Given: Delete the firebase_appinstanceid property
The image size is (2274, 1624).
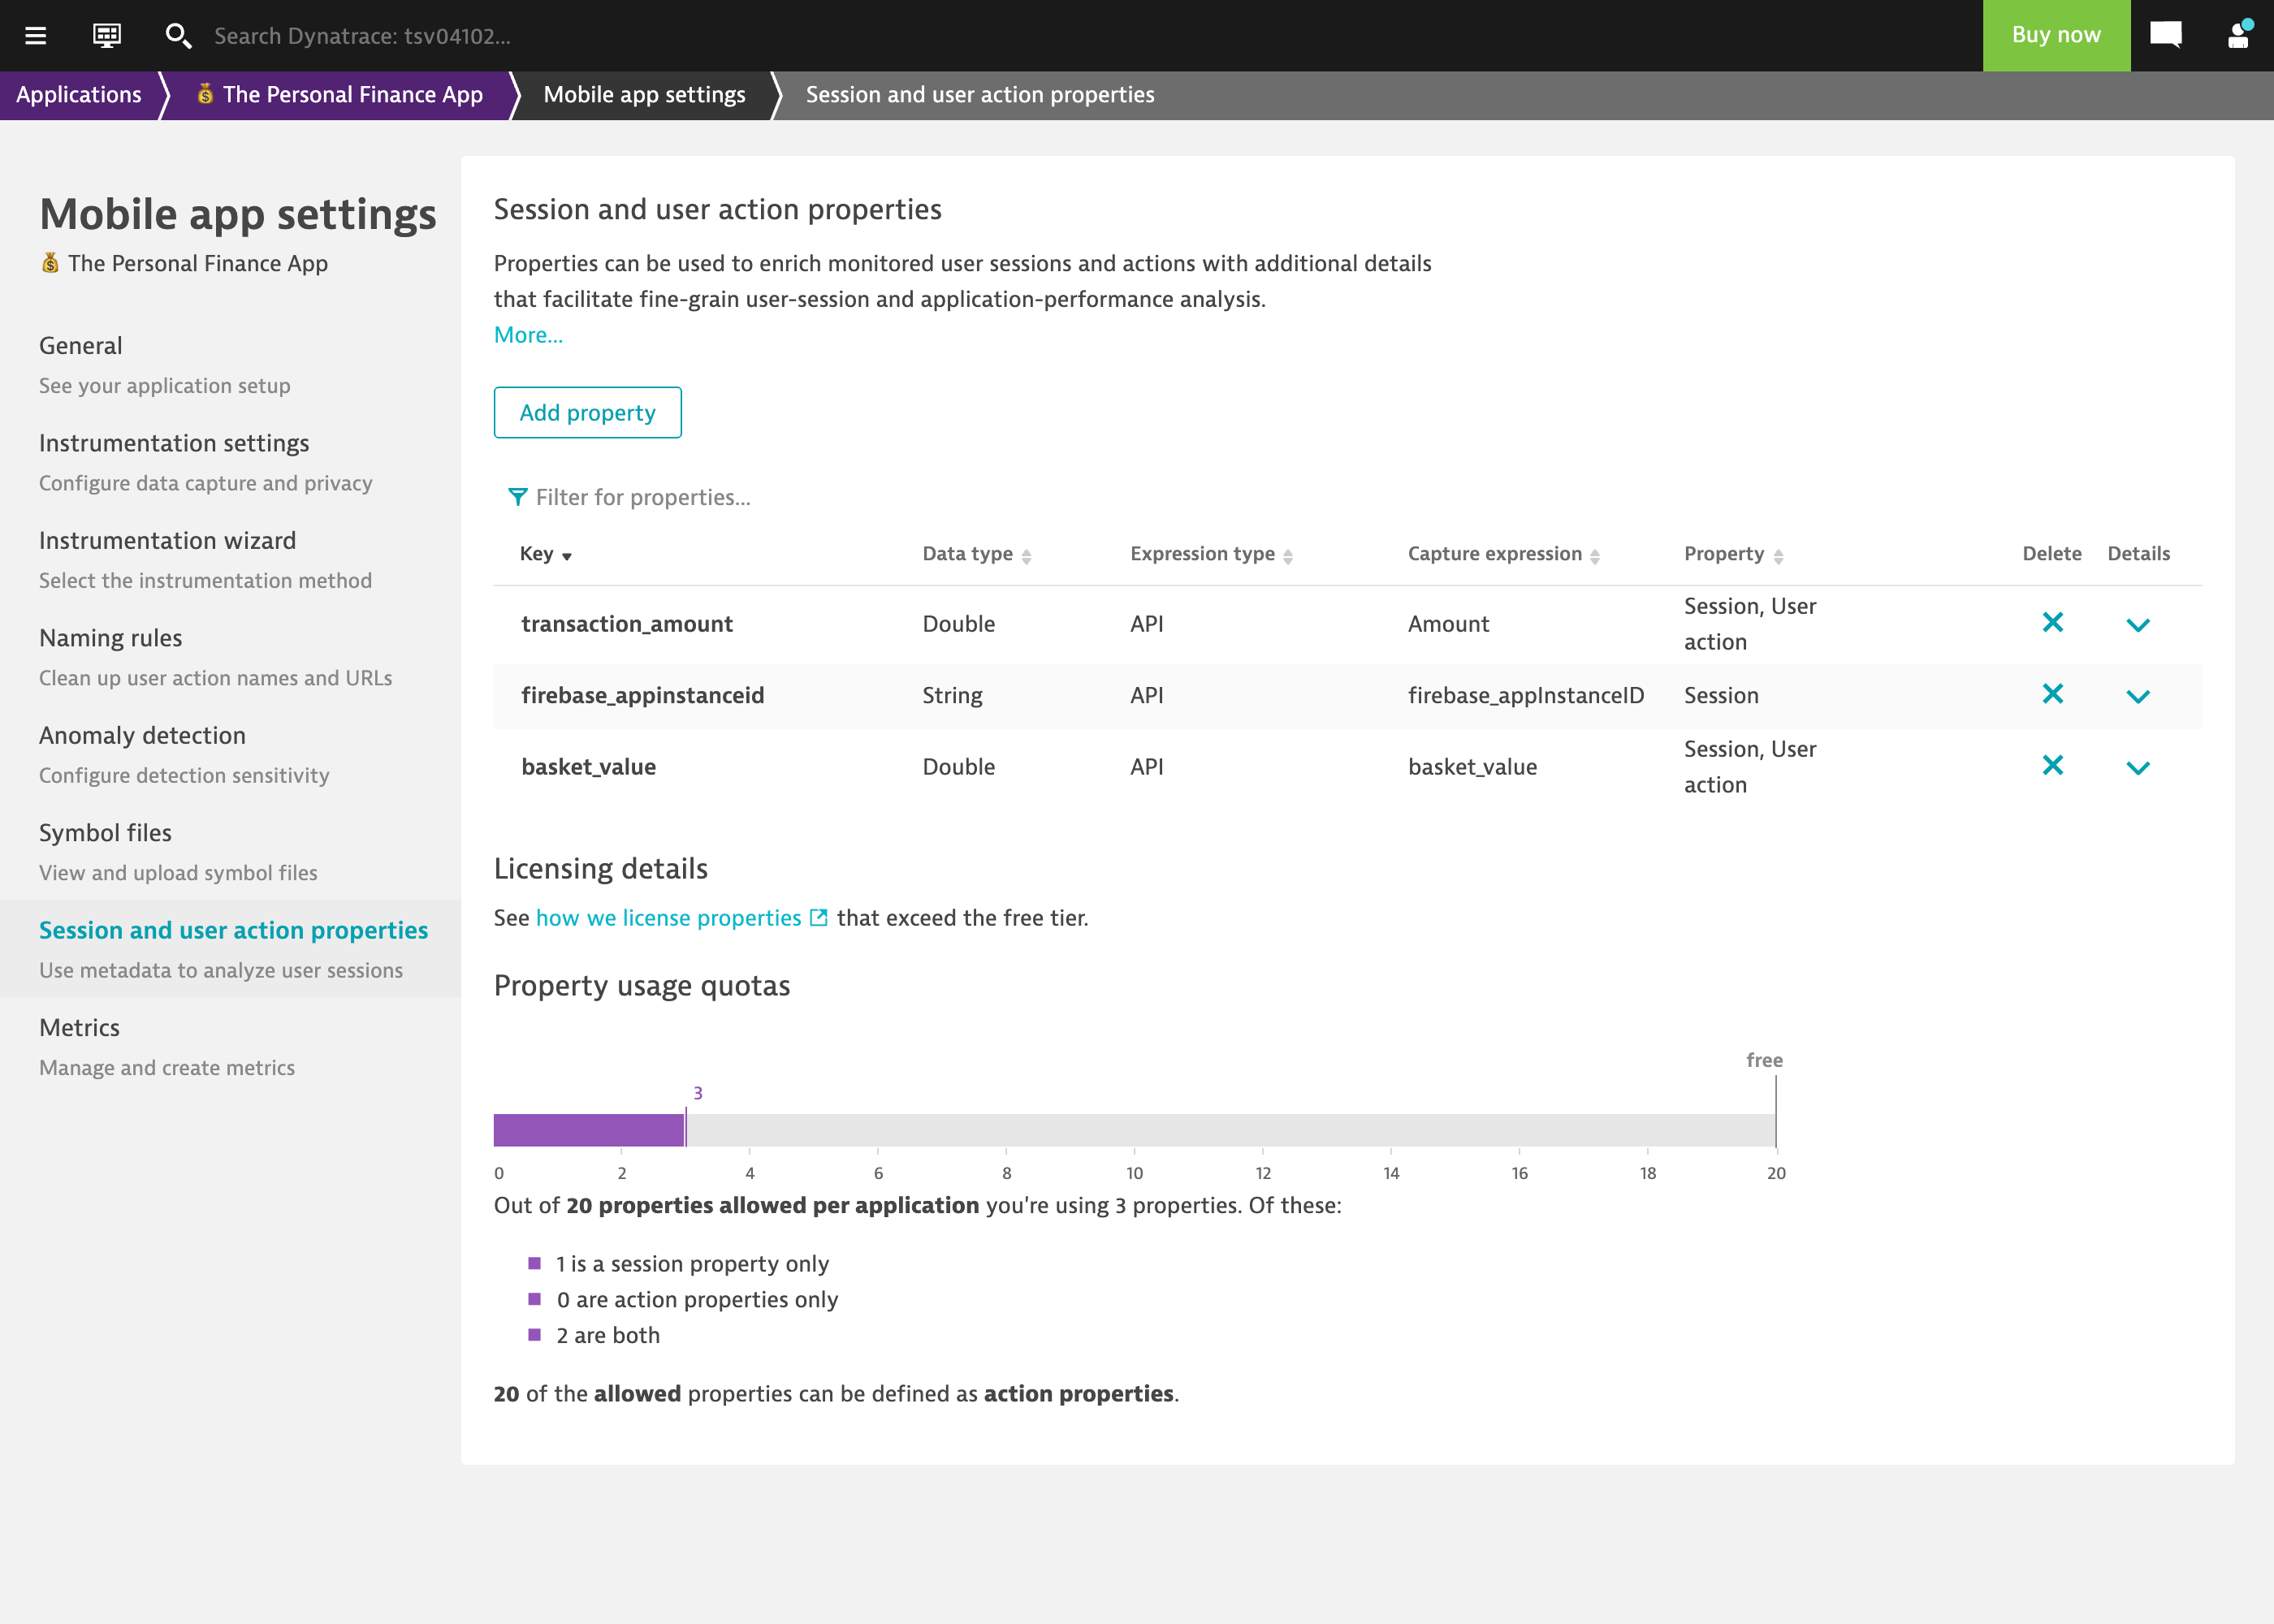Looking at the screenshot, I should pyautogui.click(x=2052, y=694).
